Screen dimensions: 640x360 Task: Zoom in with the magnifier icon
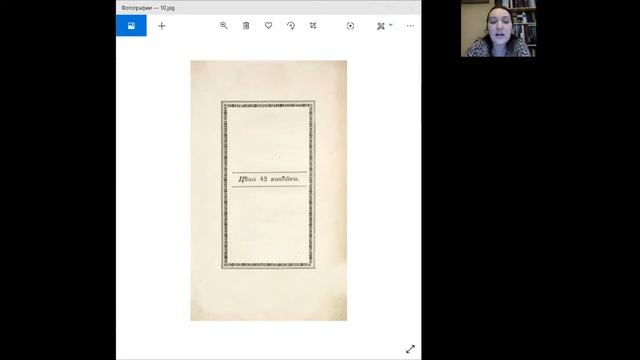click(224, 26)
